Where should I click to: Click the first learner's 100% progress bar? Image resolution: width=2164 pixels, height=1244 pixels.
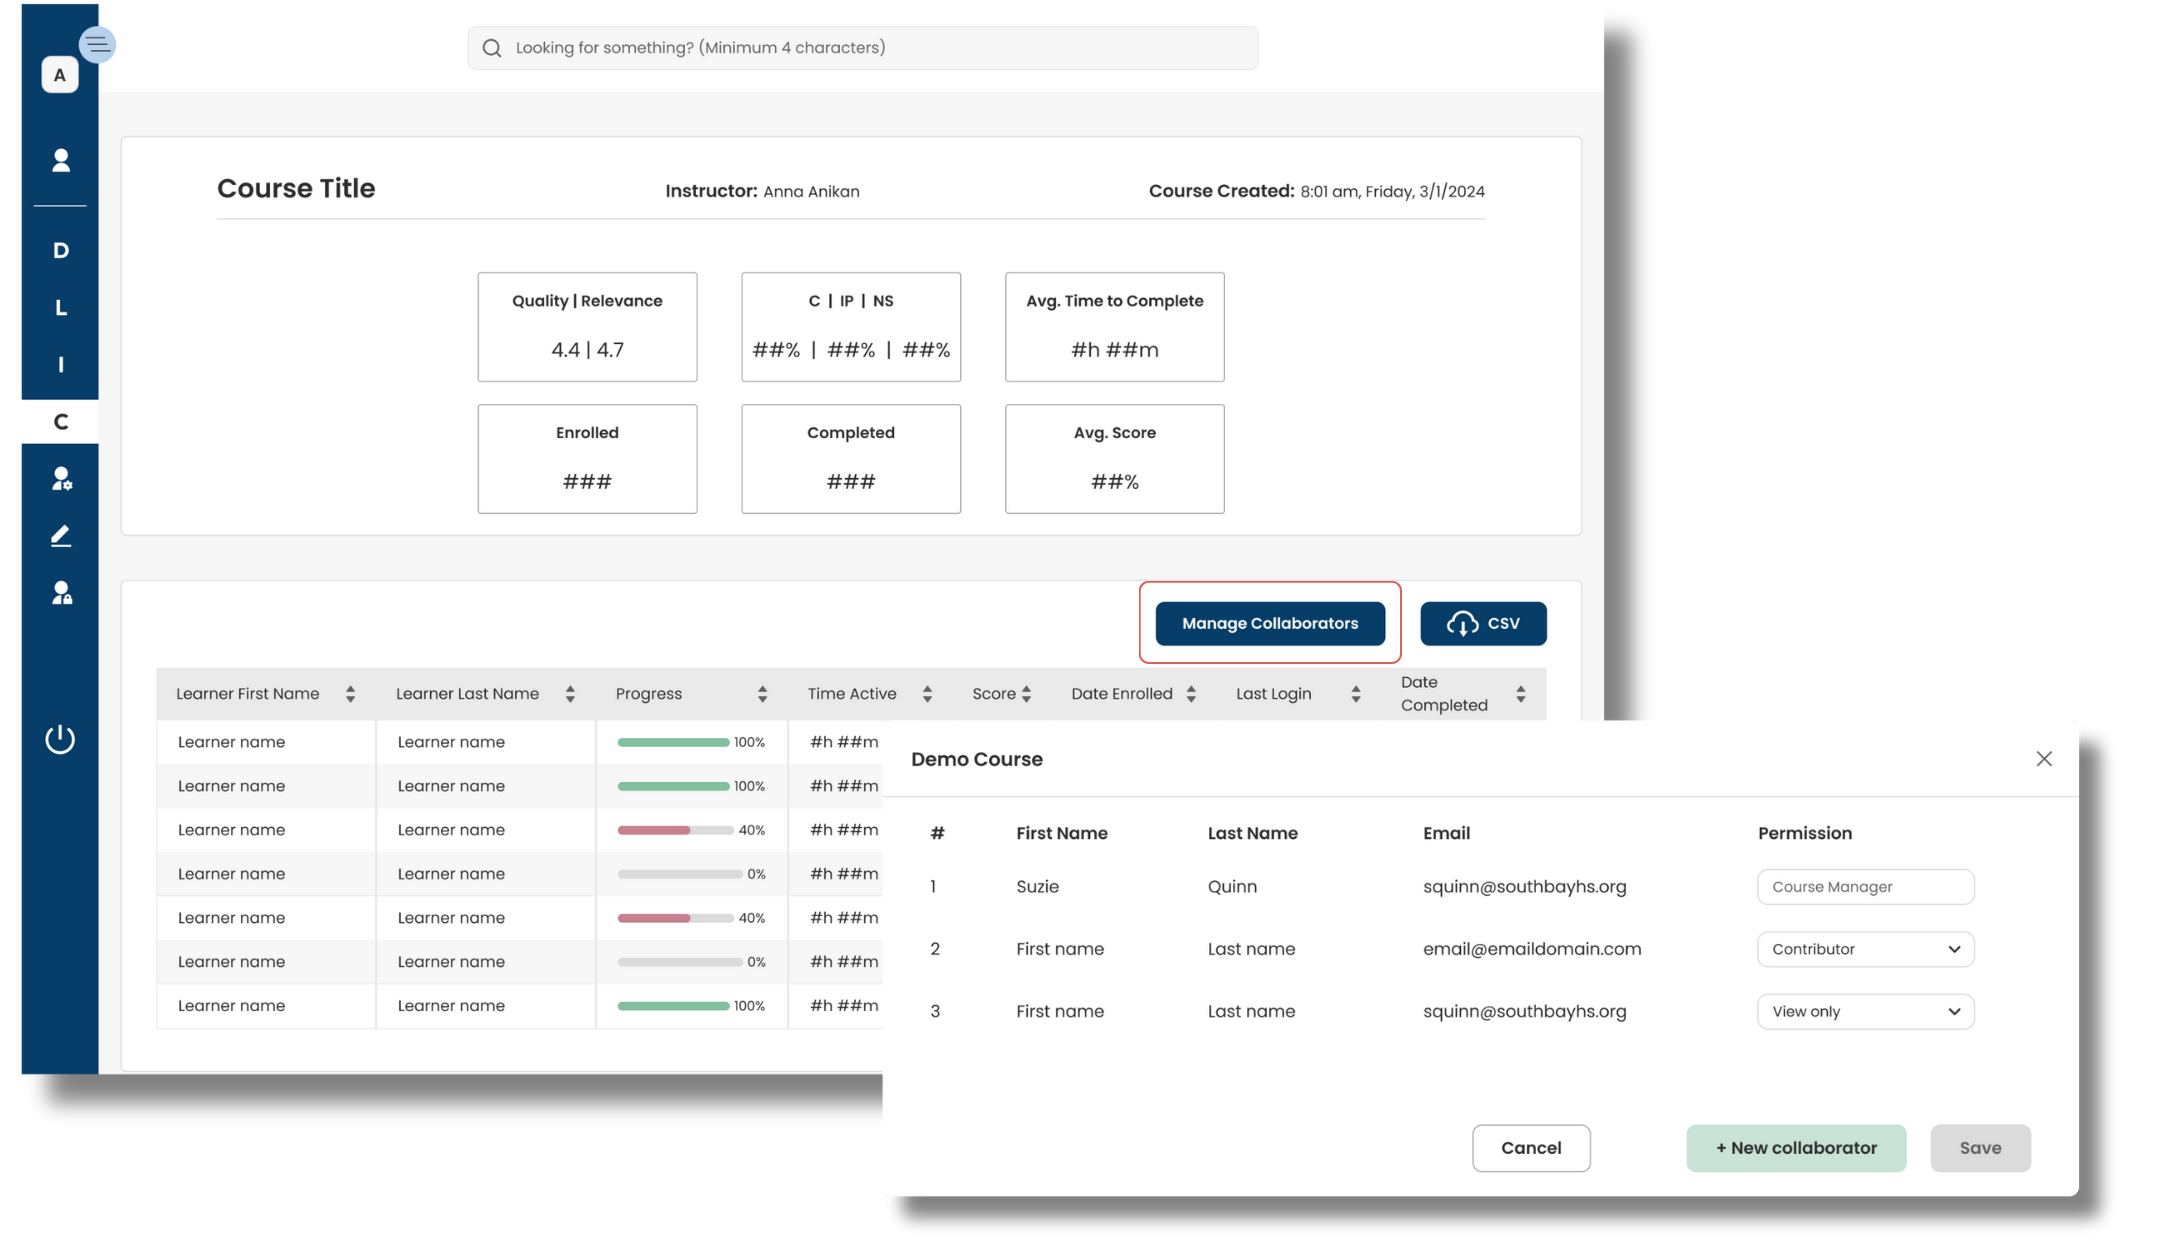[x=673, y=742]
